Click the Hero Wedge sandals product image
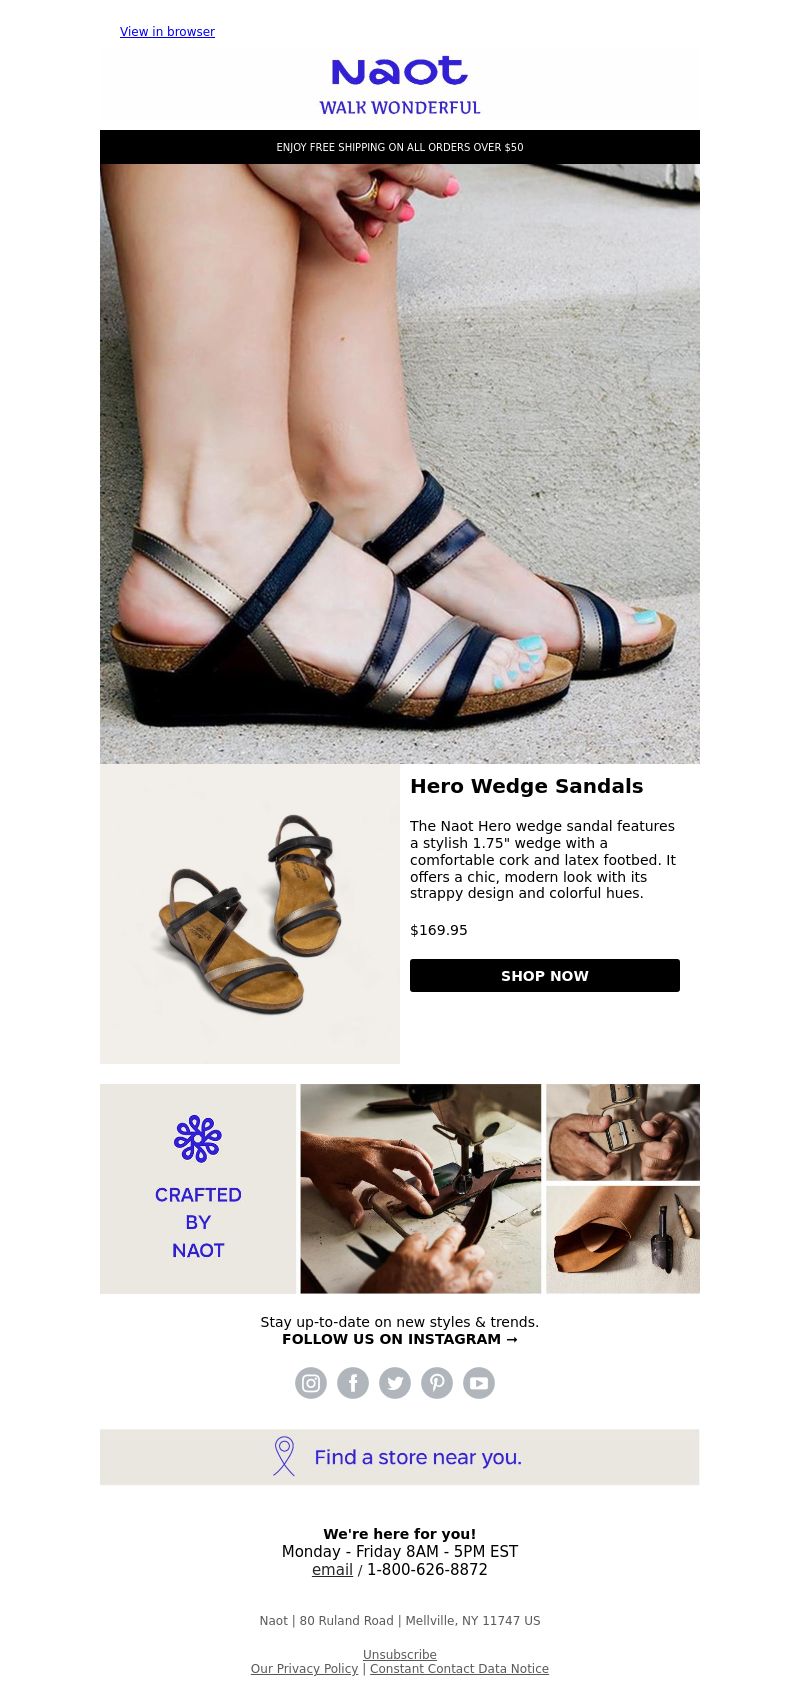800x1687 pixels. click(x=250, y=914)
